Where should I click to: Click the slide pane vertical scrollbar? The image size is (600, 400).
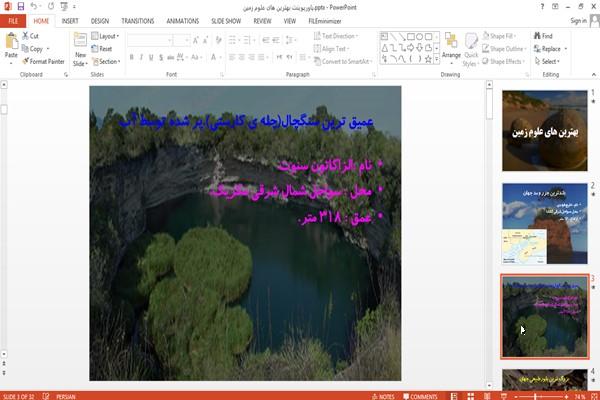pos(489,233)
